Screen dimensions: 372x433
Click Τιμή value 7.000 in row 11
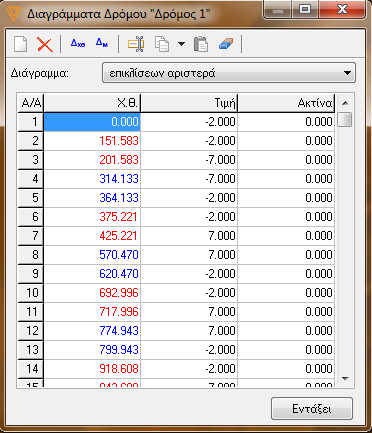(x=189, y=312)
